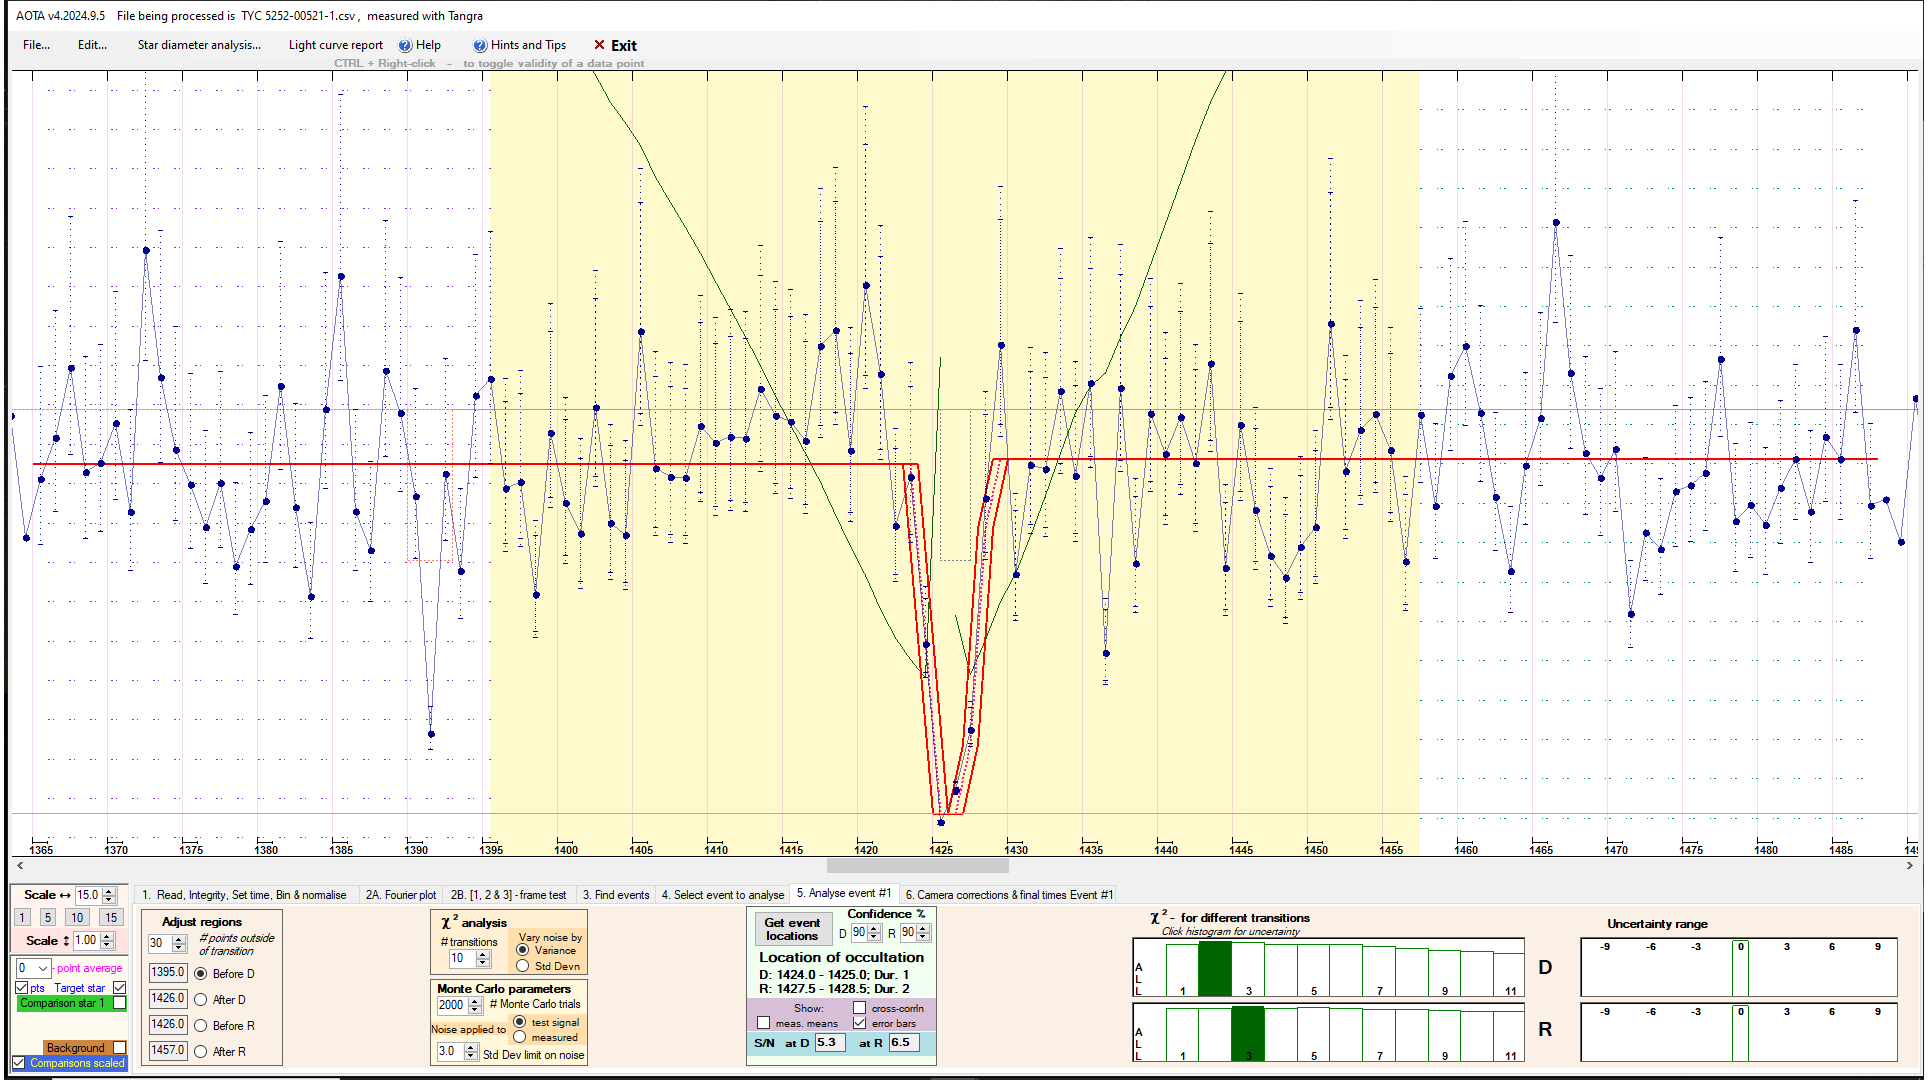Click the plot scrollbar left arrow

point(20,866)
